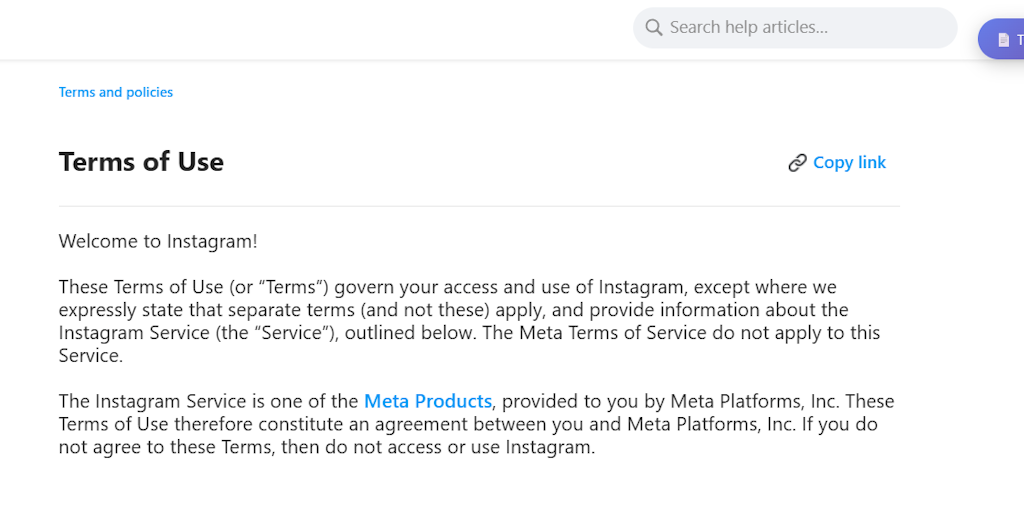Click the magnifying glass search icon
This screenshot has height=512, width=1024.
[x=654, y=27]
